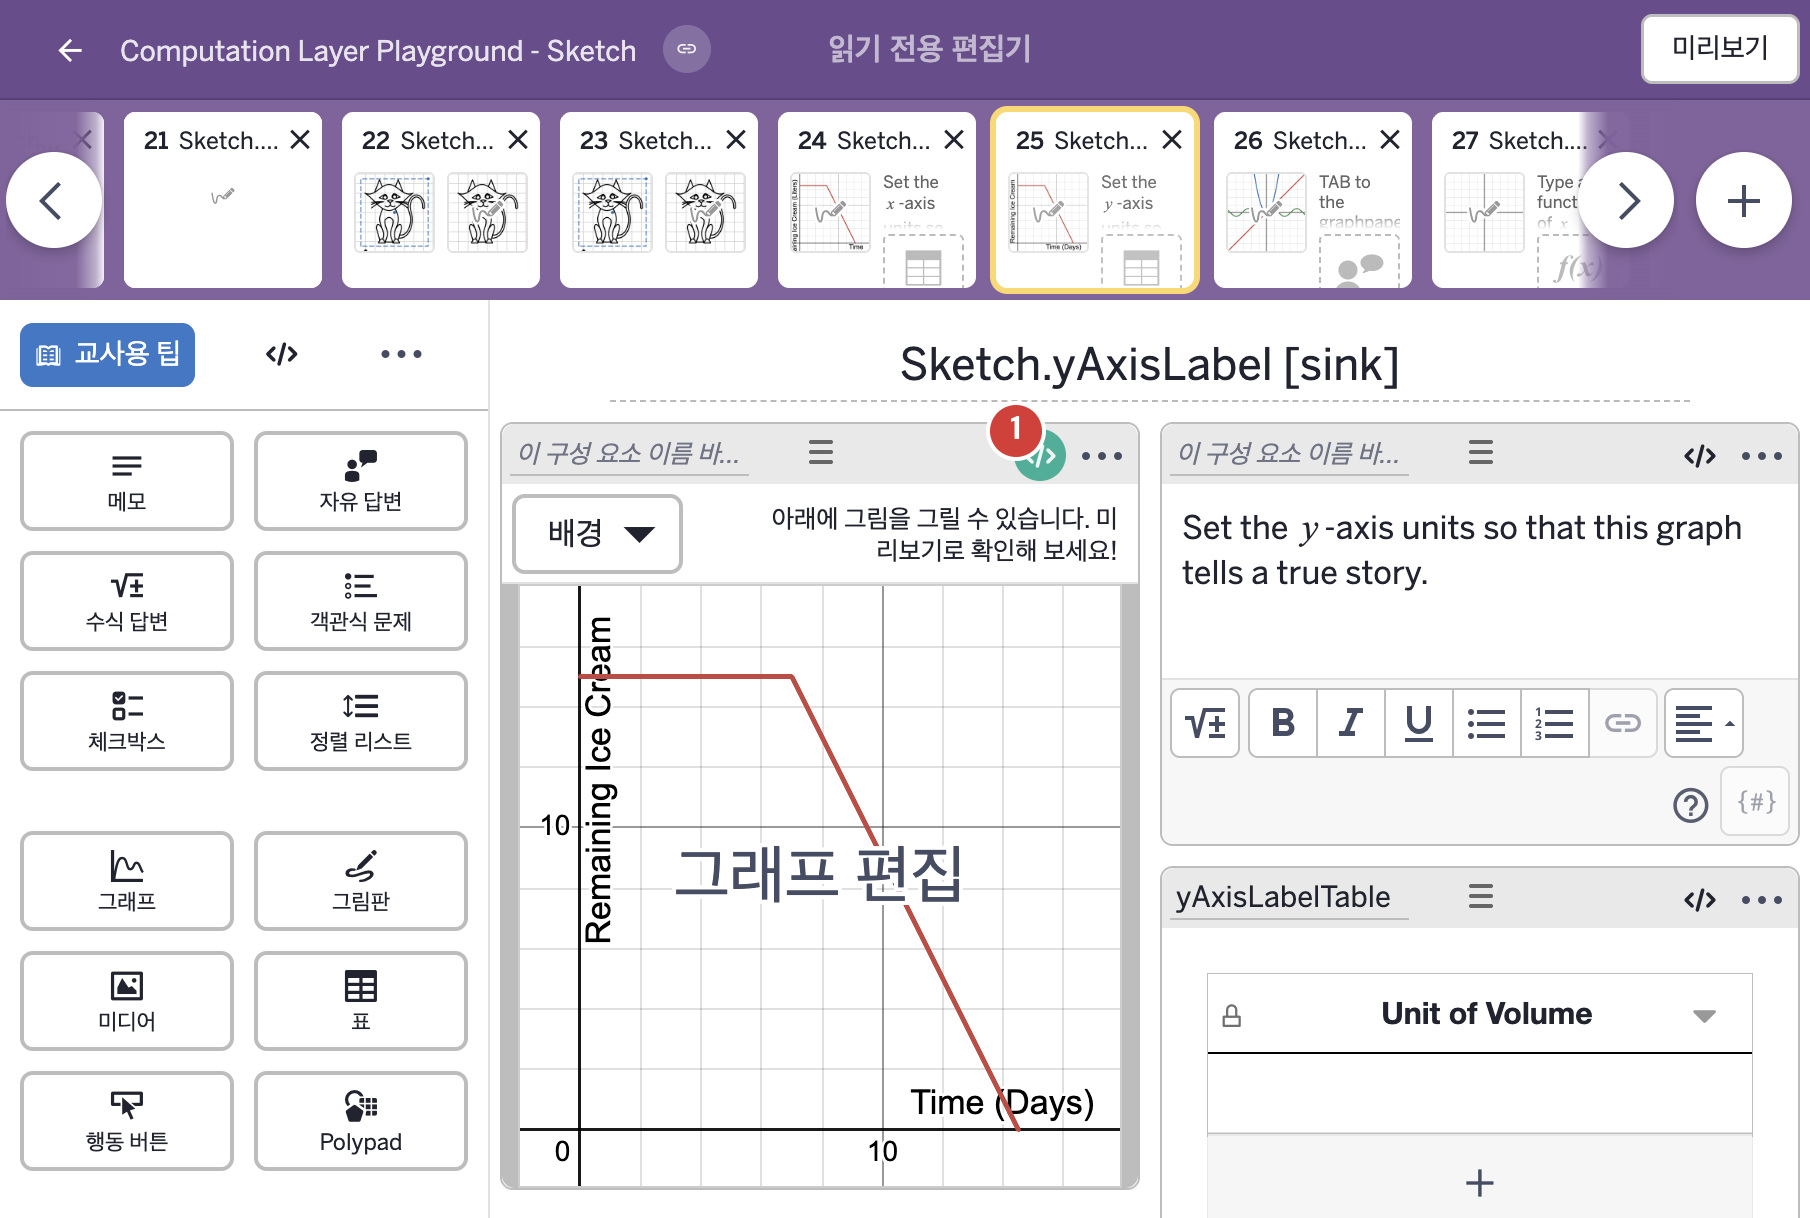Open green code icon on sketch component

1041,456
